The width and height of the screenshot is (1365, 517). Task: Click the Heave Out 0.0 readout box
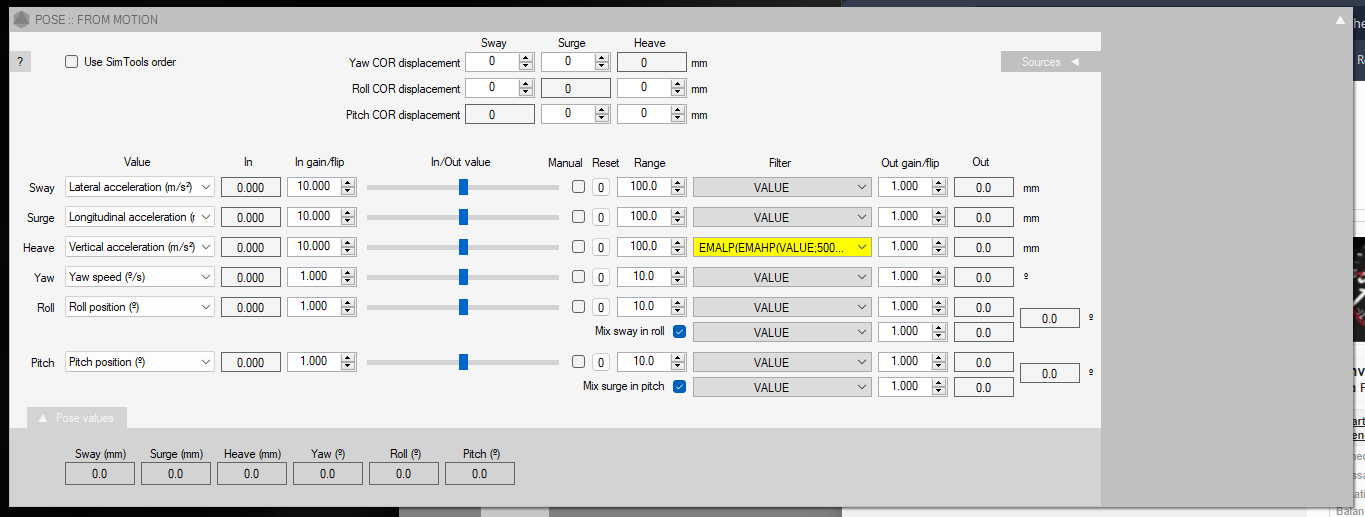[x=983, y=247]
